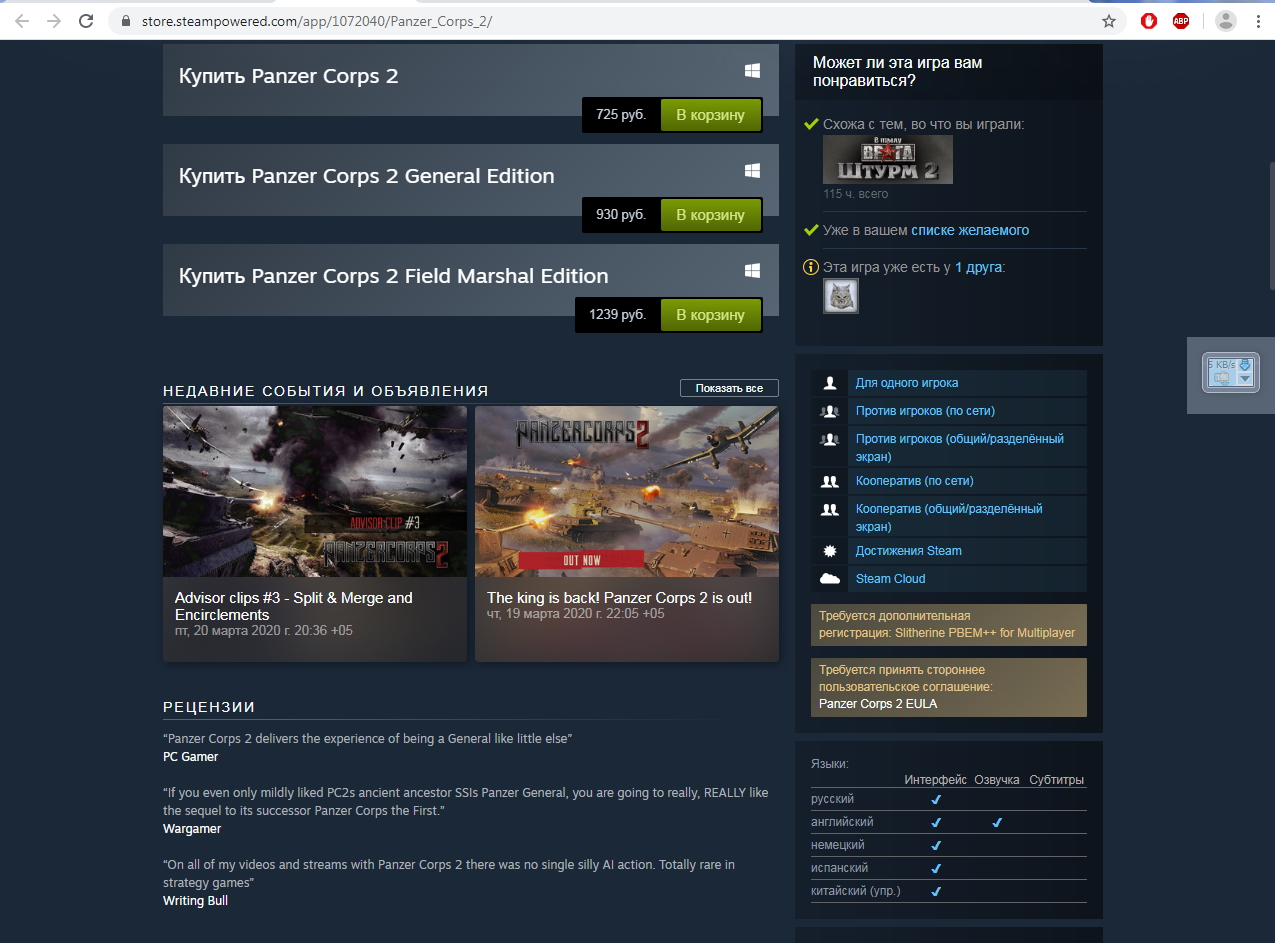This screenshot has height=943, width=1275.
Task: Click the single-player icon beside 'Для одного игрока'
Action: tap(829, 383)
